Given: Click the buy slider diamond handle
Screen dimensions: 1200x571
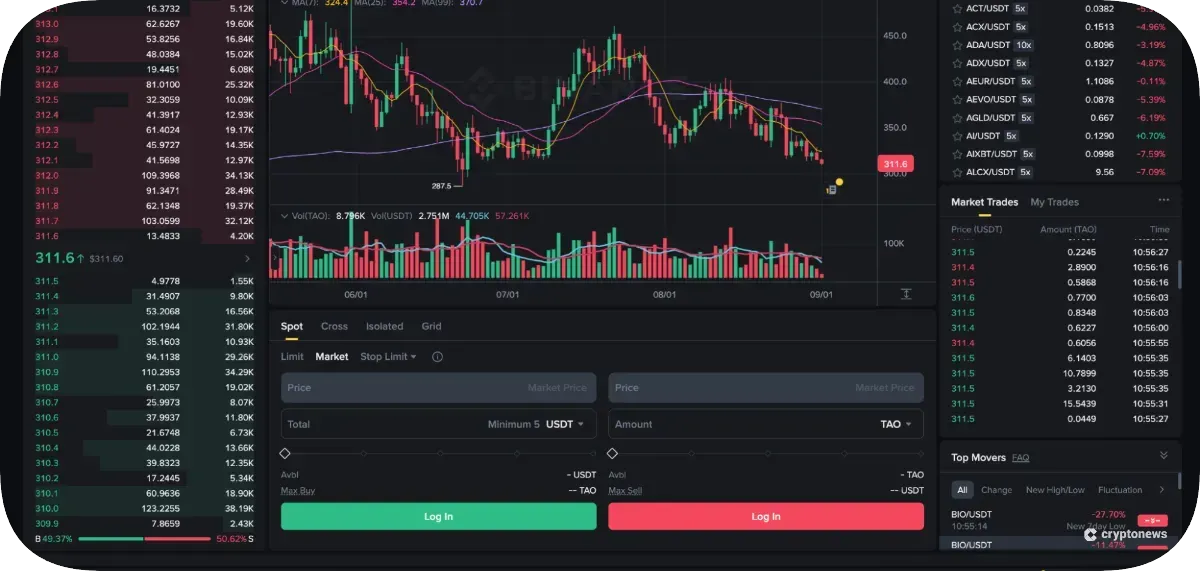Looking at the screenshot, I should (285, 453).
